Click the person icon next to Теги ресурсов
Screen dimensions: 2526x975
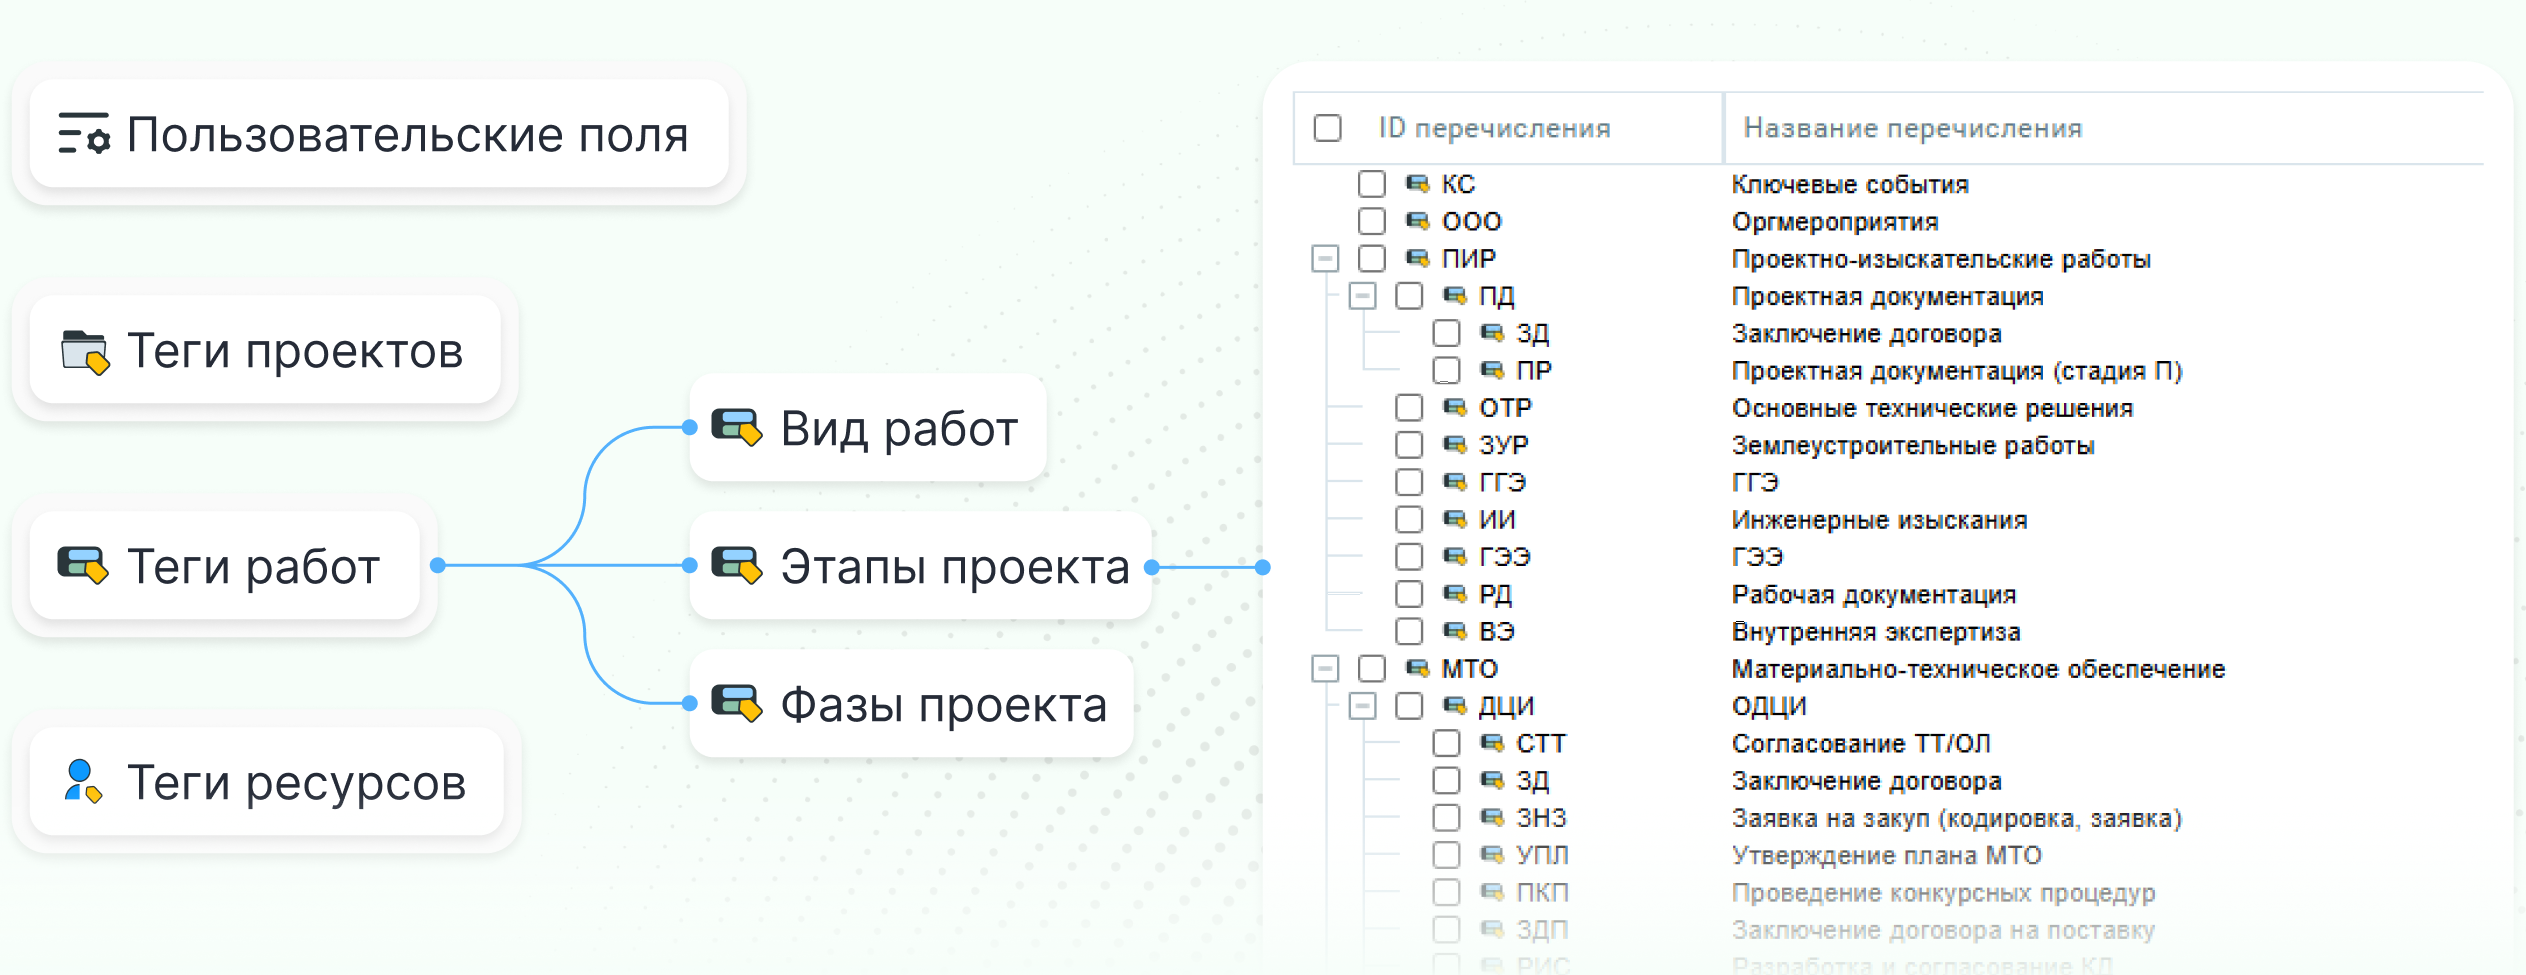pos(80,784)
